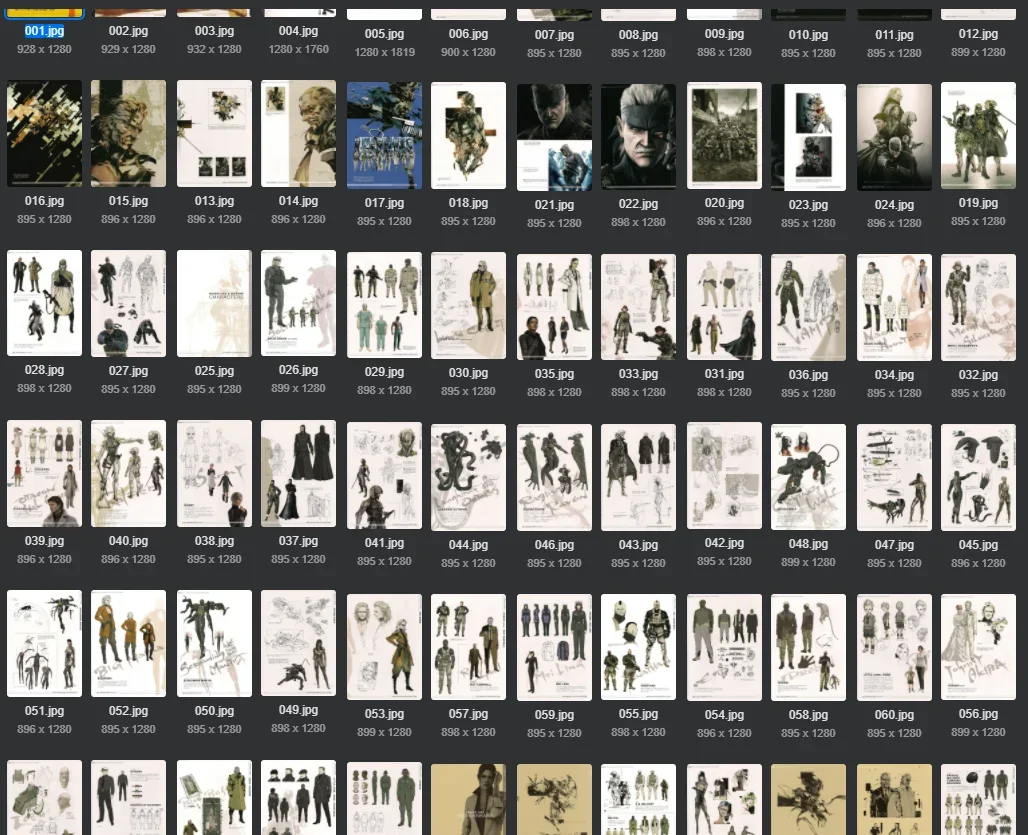Click the 010.jpg file name label
The height and width of the screenshot is (835, 1028).
pos(808,35)
